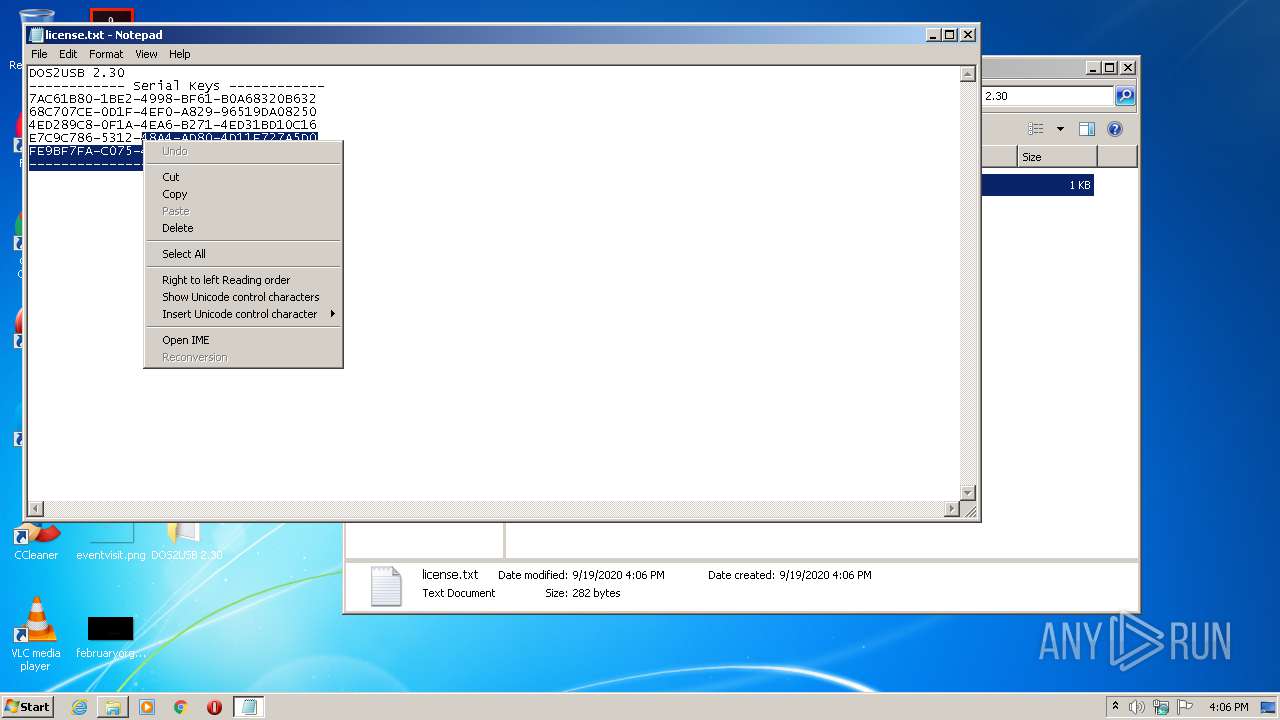Change the view icon in Explorer toolbar
The image size is (1280, 720).
(x=1036, y=129)
